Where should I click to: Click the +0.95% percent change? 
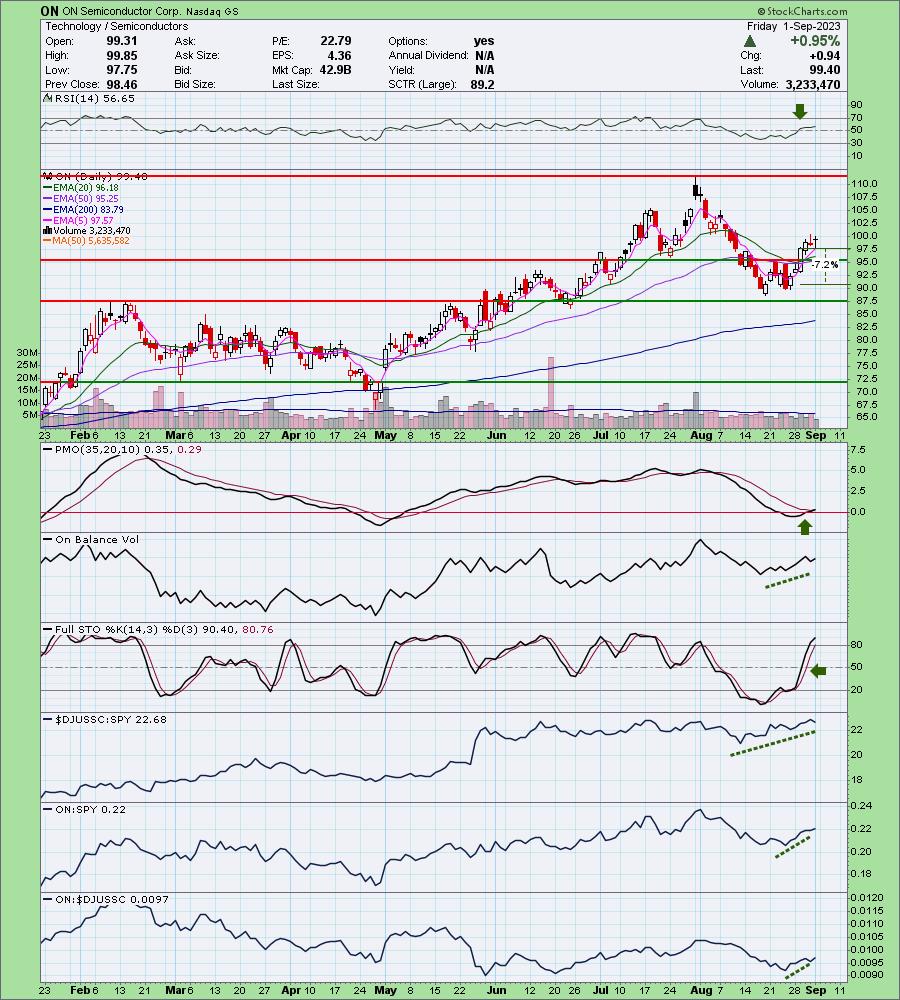click(815, 41)
